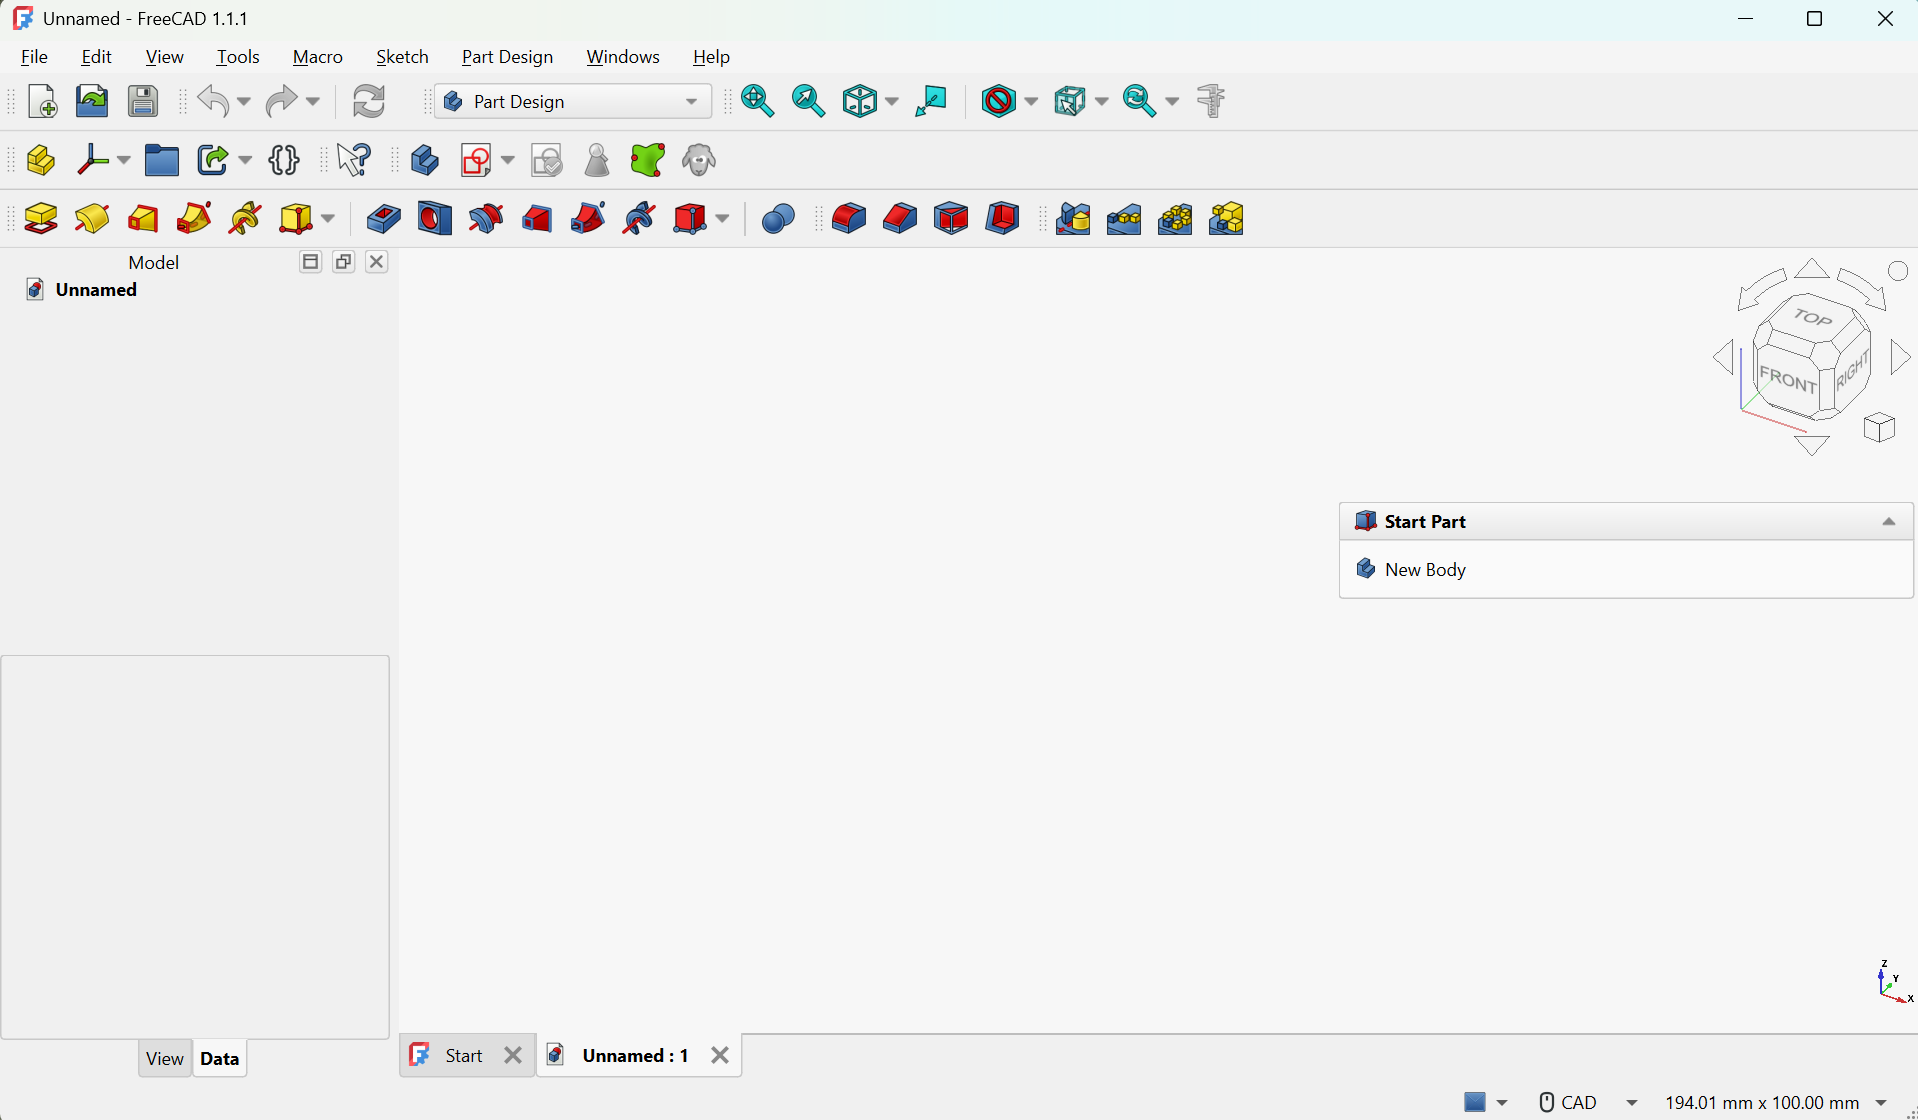
Task: Open the File menu
Action: point(34,57)
